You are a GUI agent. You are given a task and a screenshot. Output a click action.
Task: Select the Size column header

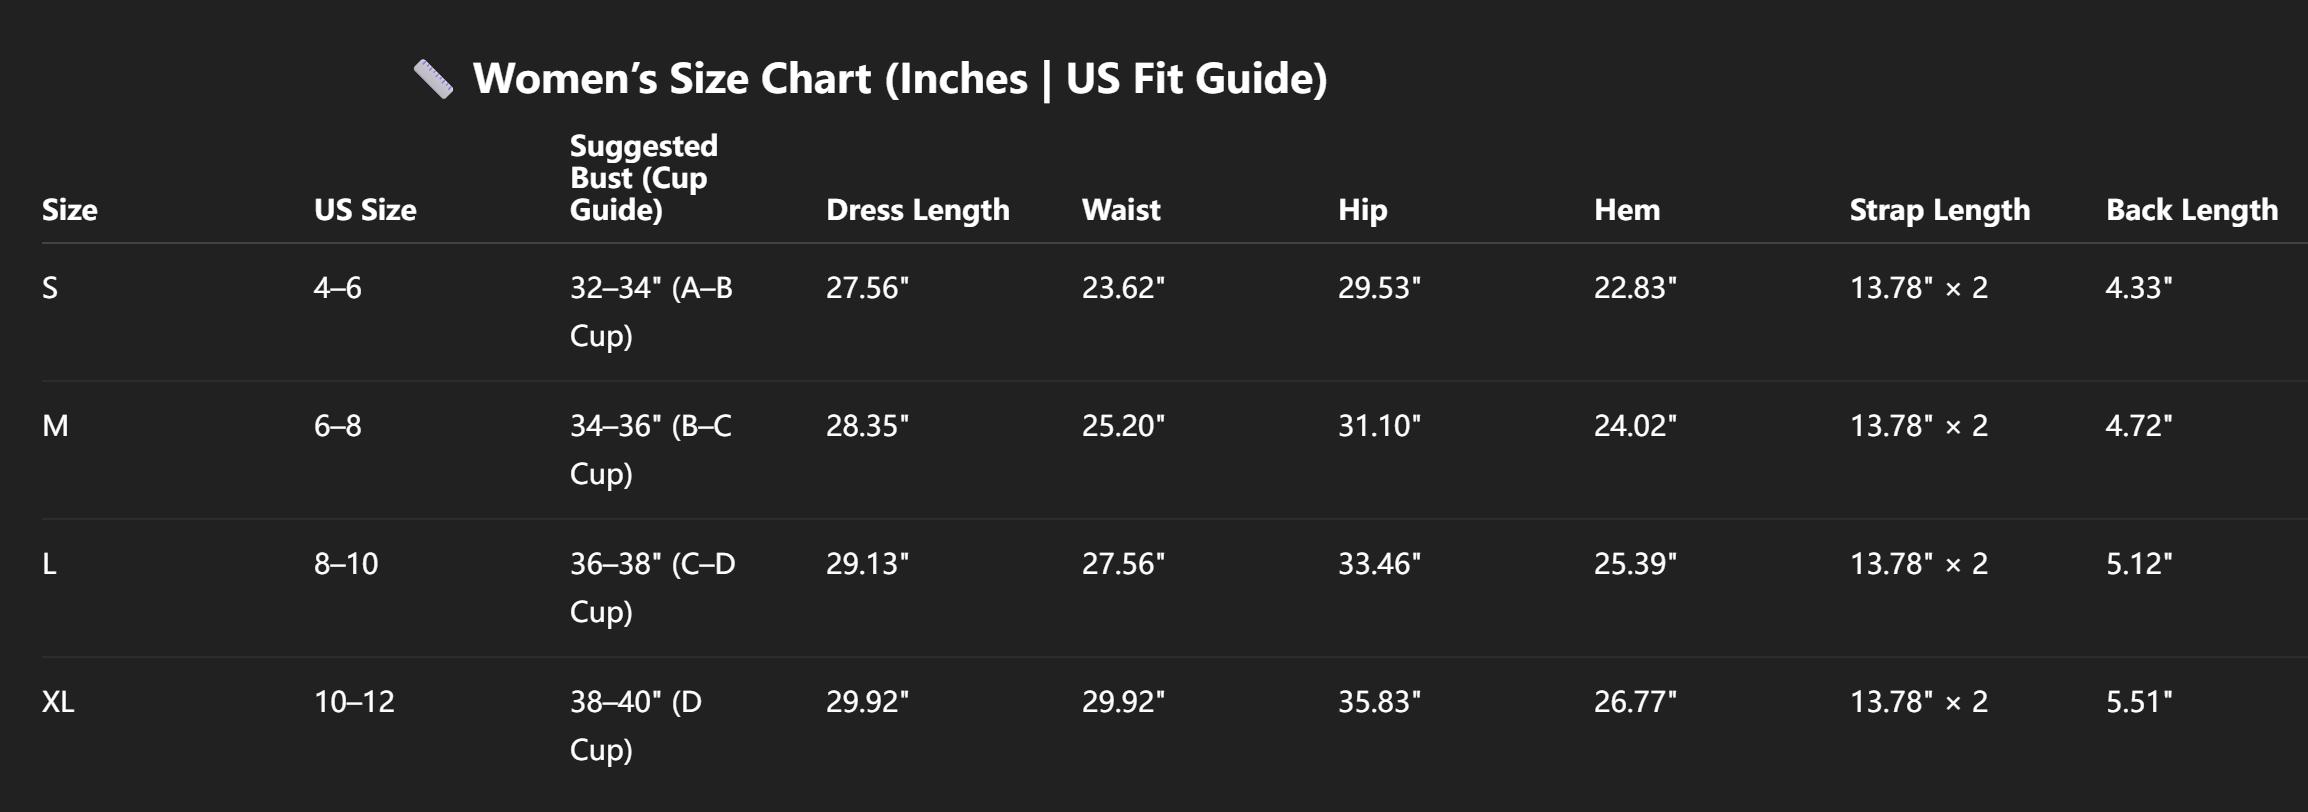click(70, 210)
